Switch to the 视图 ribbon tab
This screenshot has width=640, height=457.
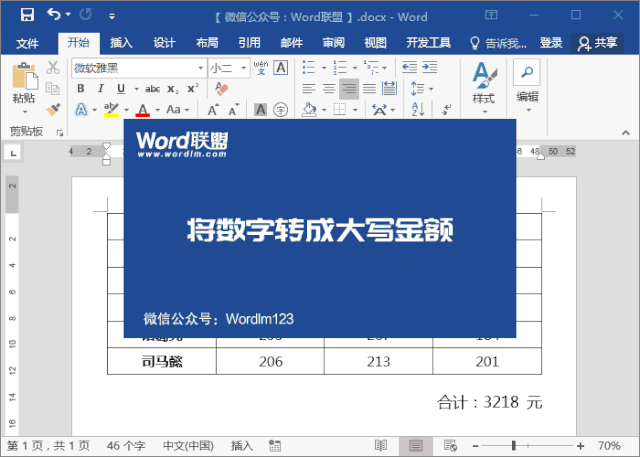point(375,42)
